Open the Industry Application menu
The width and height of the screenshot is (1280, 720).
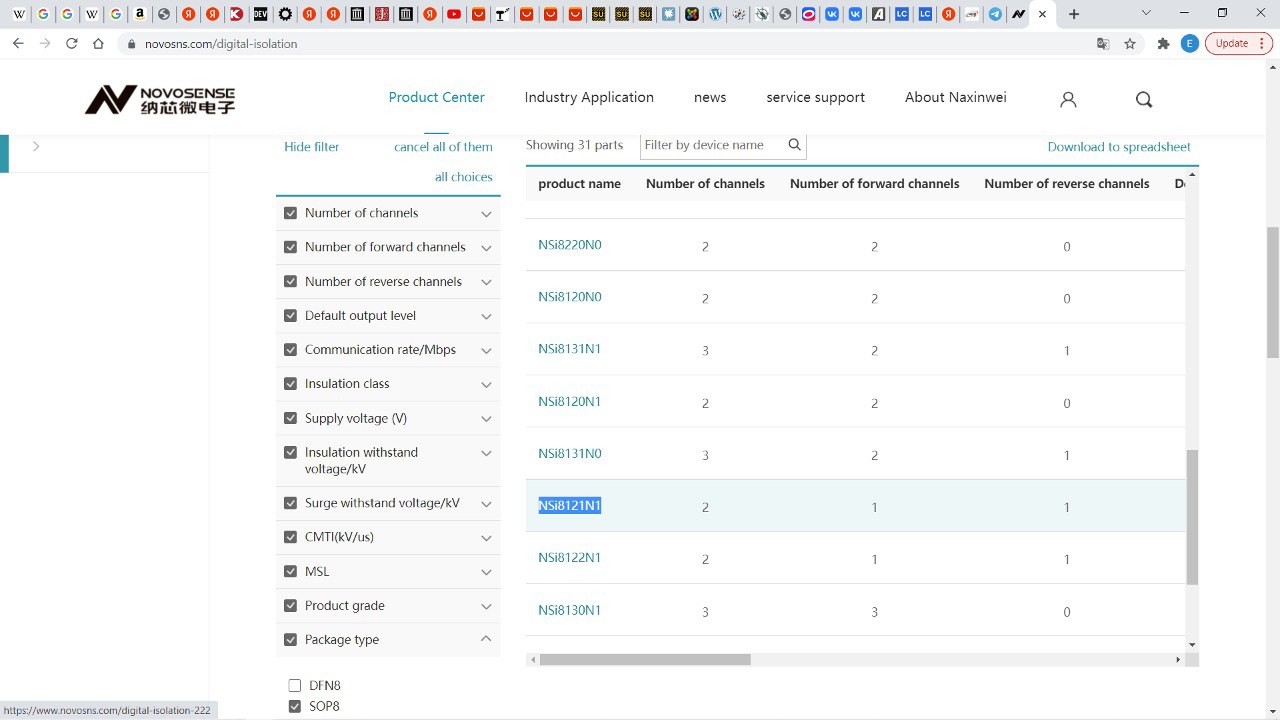point(589,97)
